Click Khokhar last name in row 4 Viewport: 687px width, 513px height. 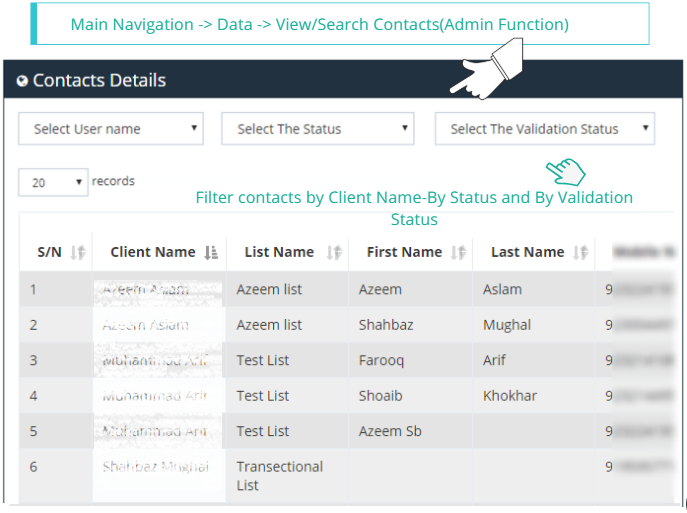tap(510, 396)
